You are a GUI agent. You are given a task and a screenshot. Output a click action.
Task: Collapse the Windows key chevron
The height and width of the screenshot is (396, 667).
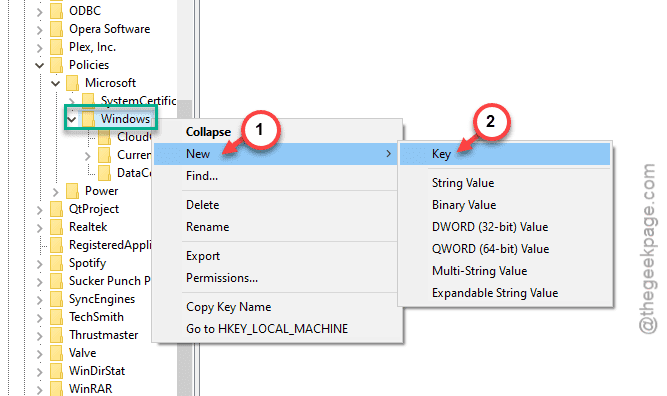click(72, 120)
